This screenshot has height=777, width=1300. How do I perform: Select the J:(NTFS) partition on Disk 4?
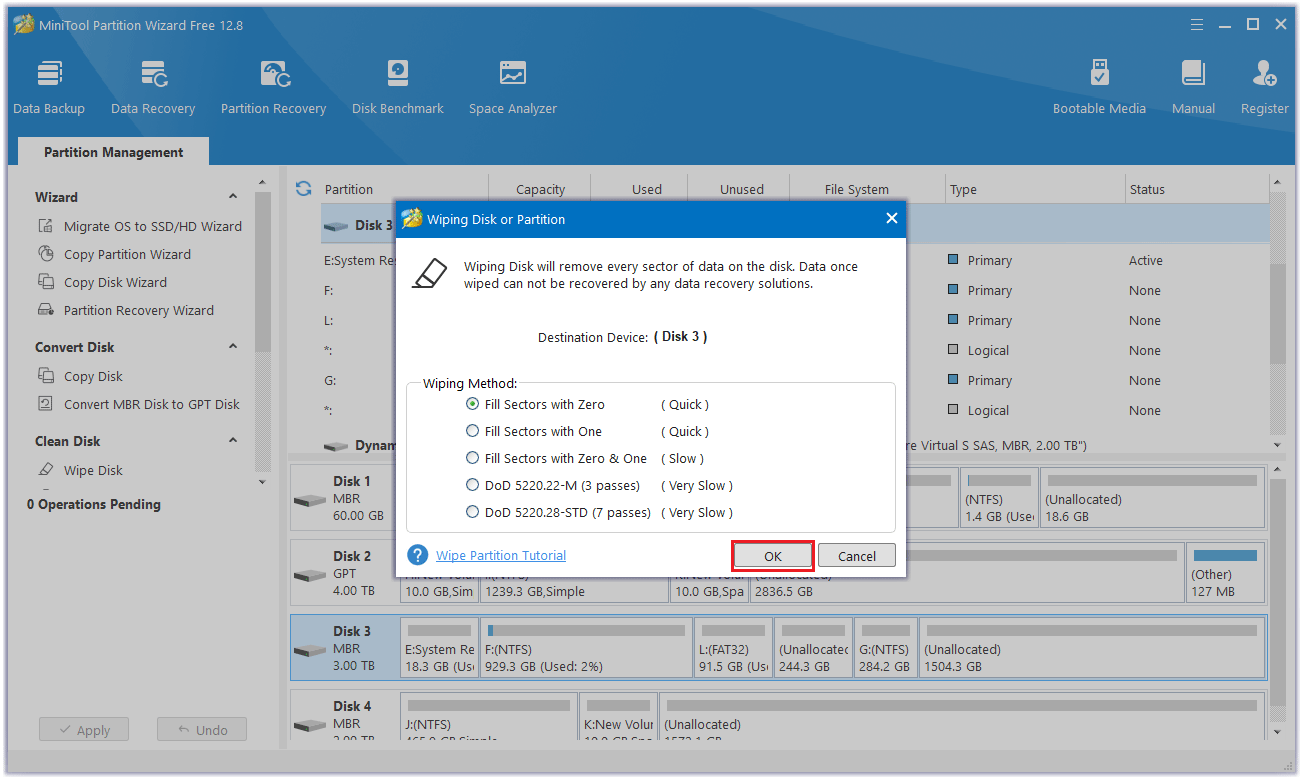[x=489, y=719]
